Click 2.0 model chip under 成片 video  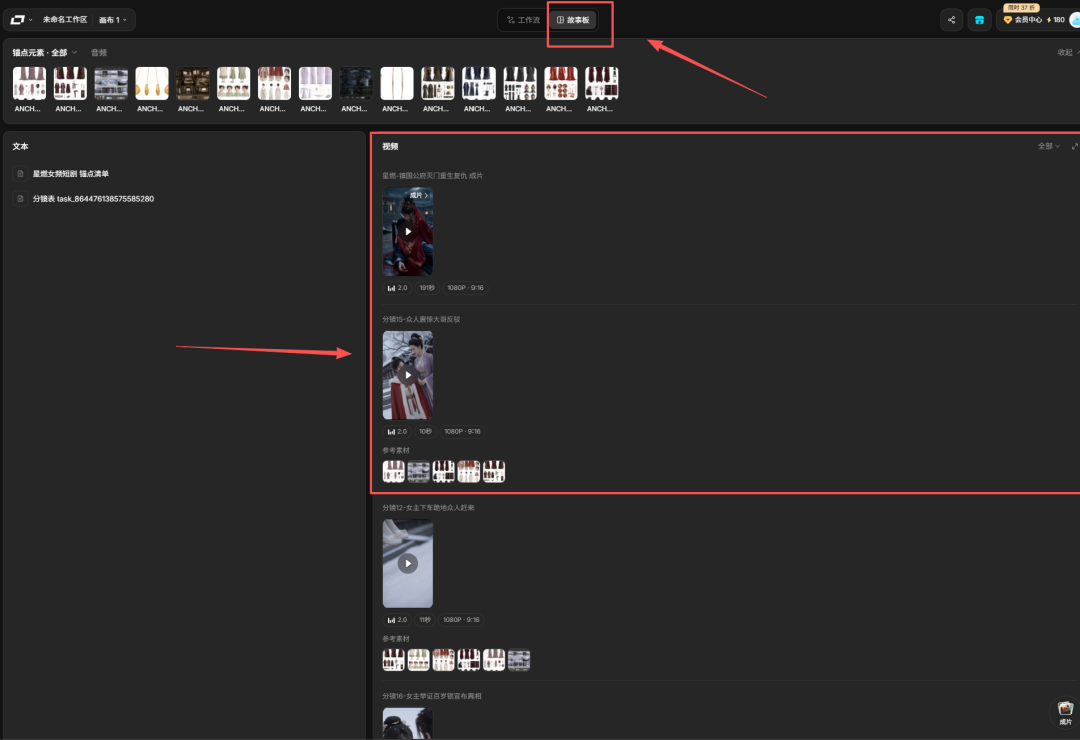pos(397,288)
